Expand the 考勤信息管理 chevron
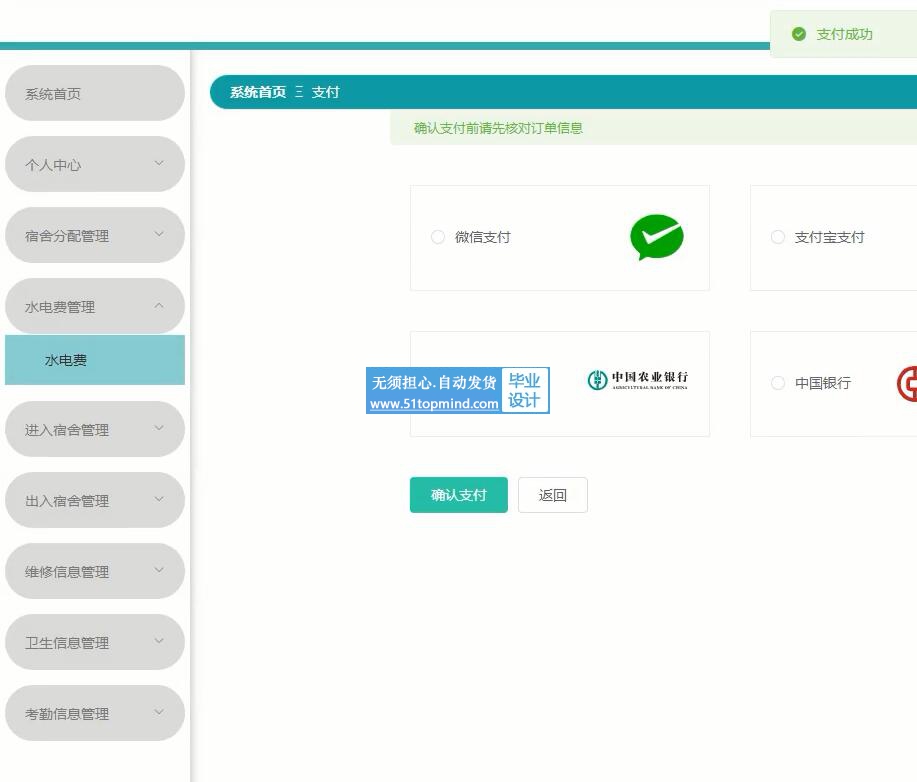 point(159,712)
